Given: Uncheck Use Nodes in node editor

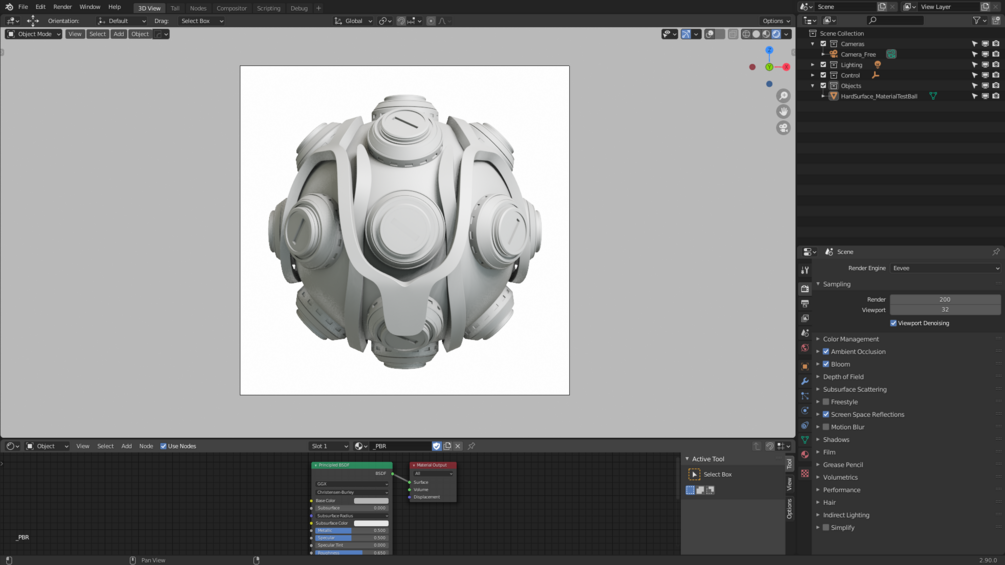Looking at the screenshot, I should click(163, 446).
